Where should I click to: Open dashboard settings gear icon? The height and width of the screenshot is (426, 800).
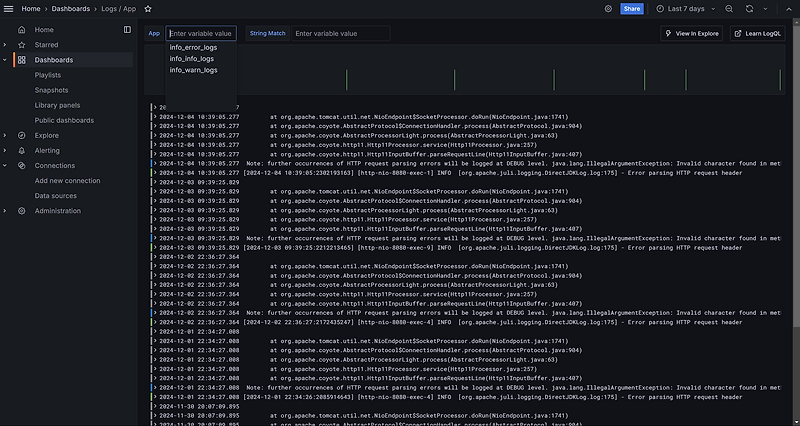click(608, 9)
